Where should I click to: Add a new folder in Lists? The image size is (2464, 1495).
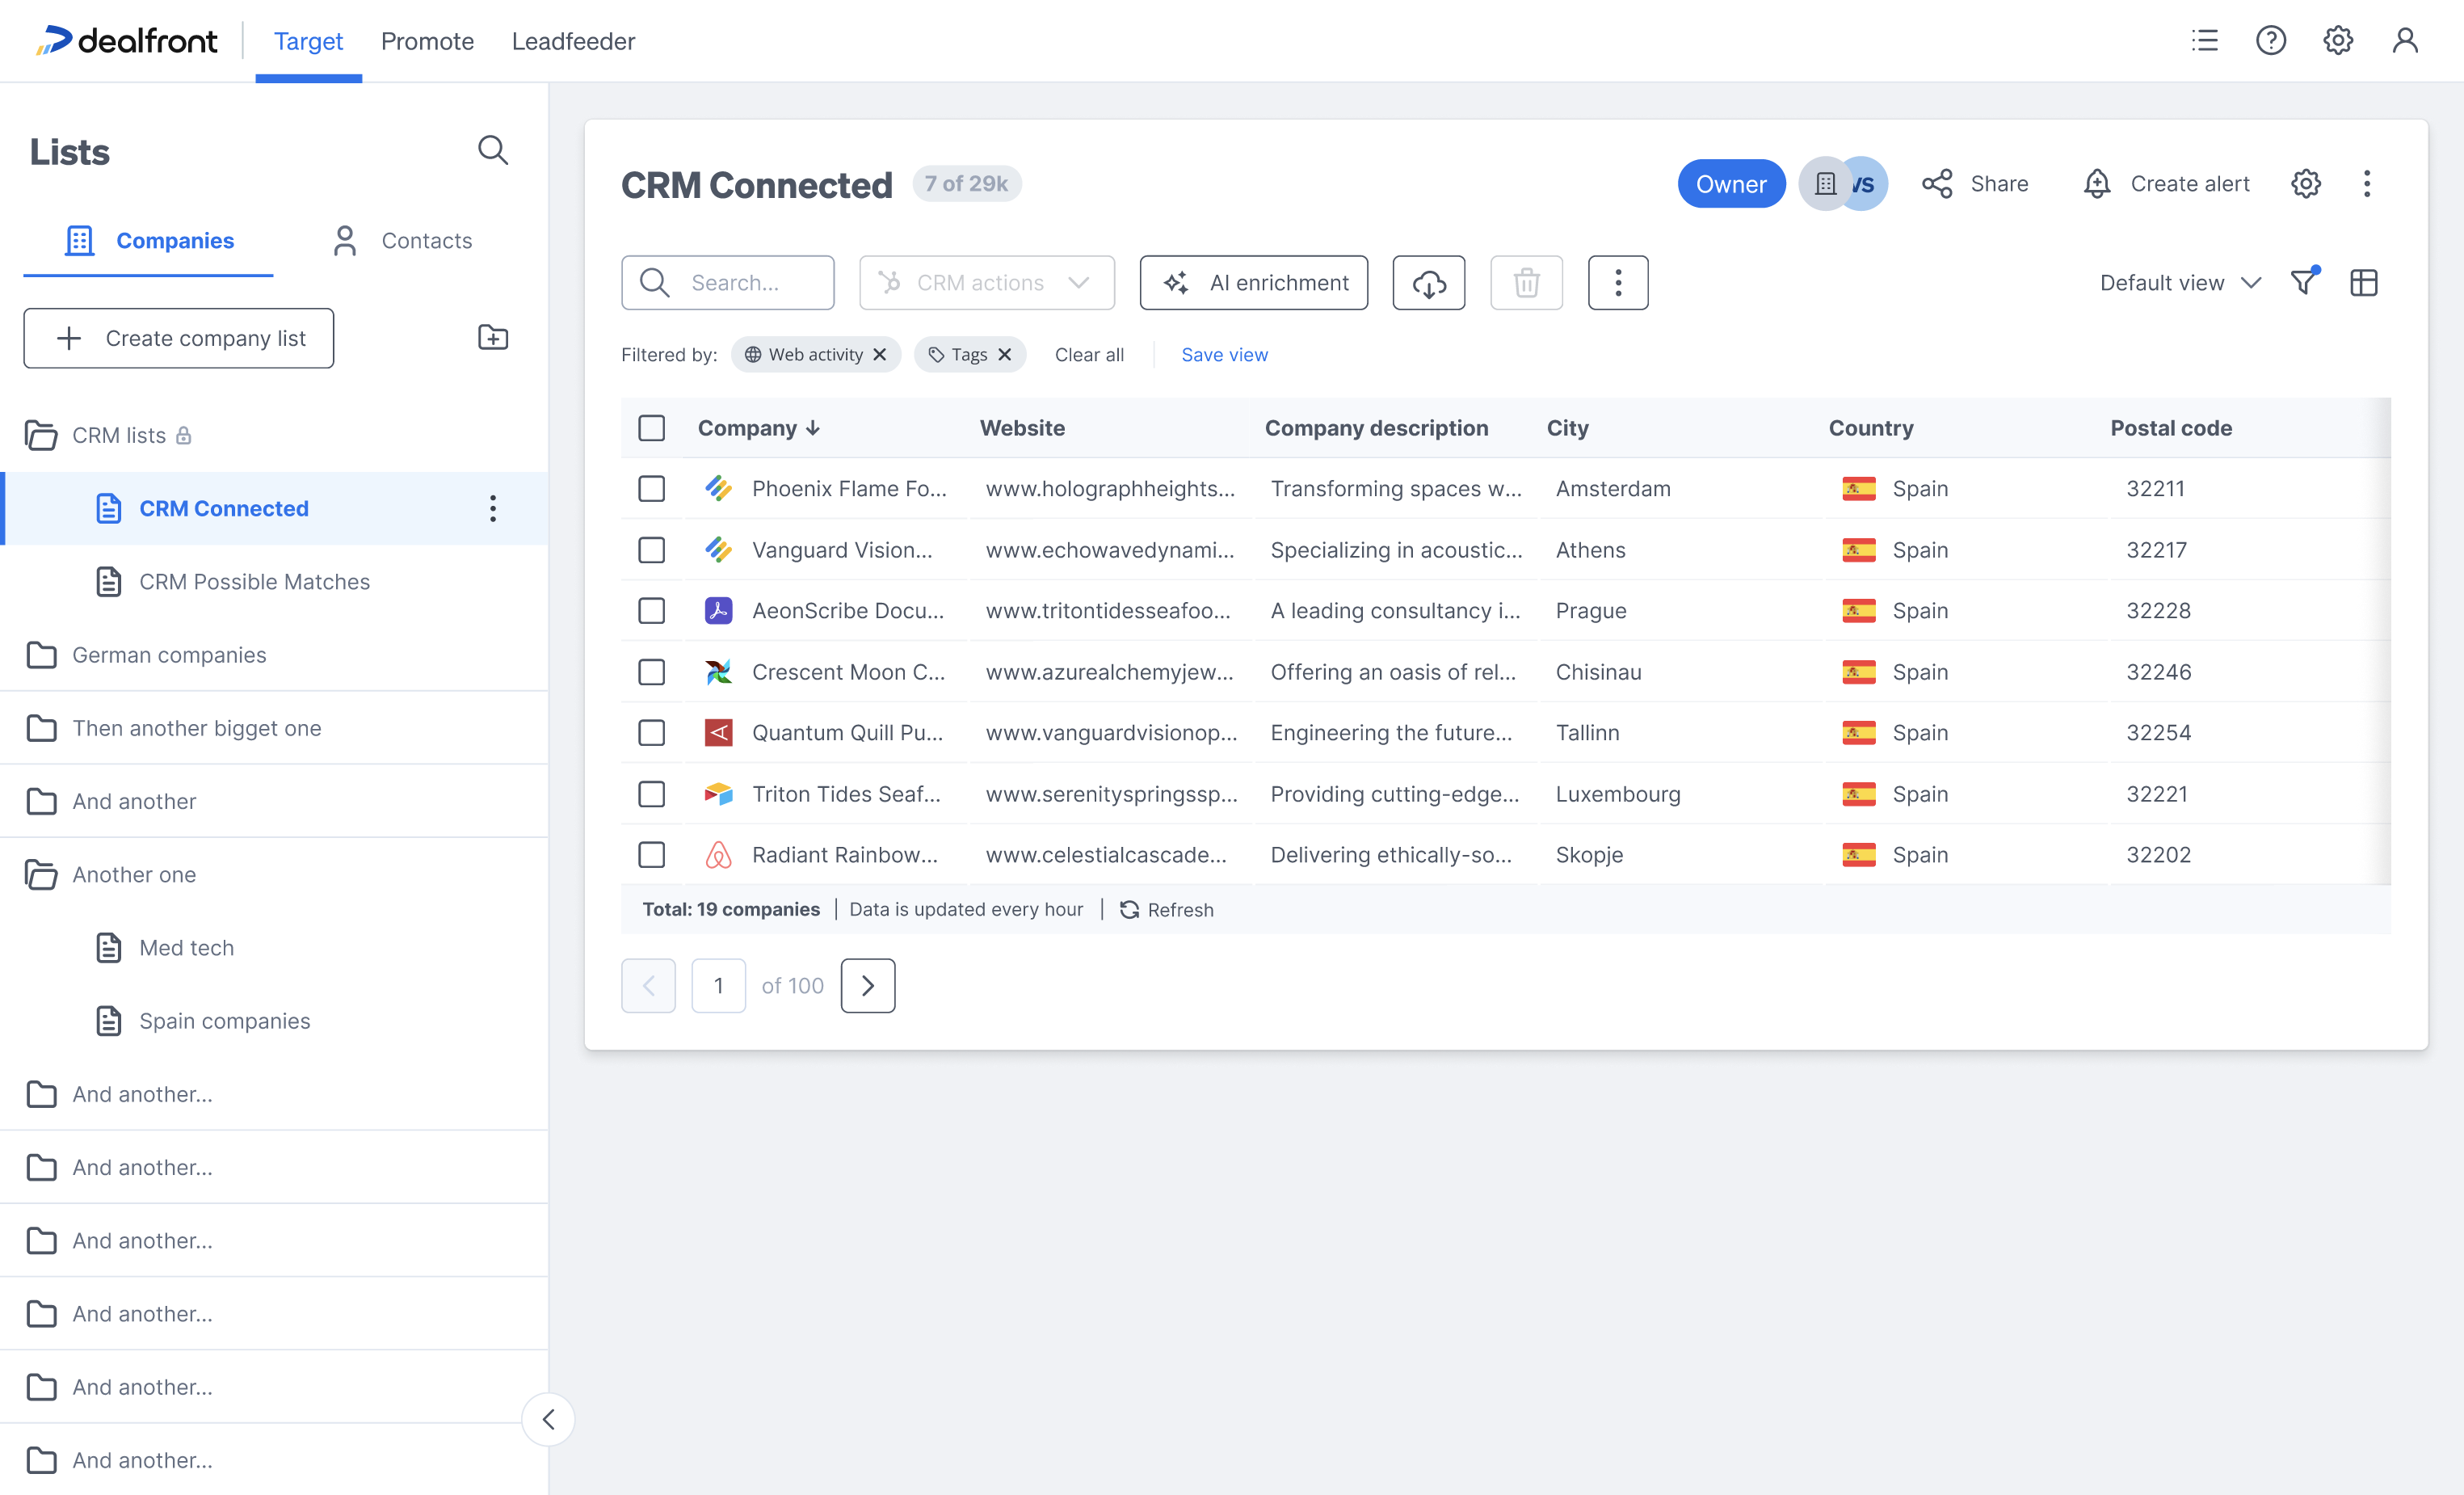pos(492,338)
